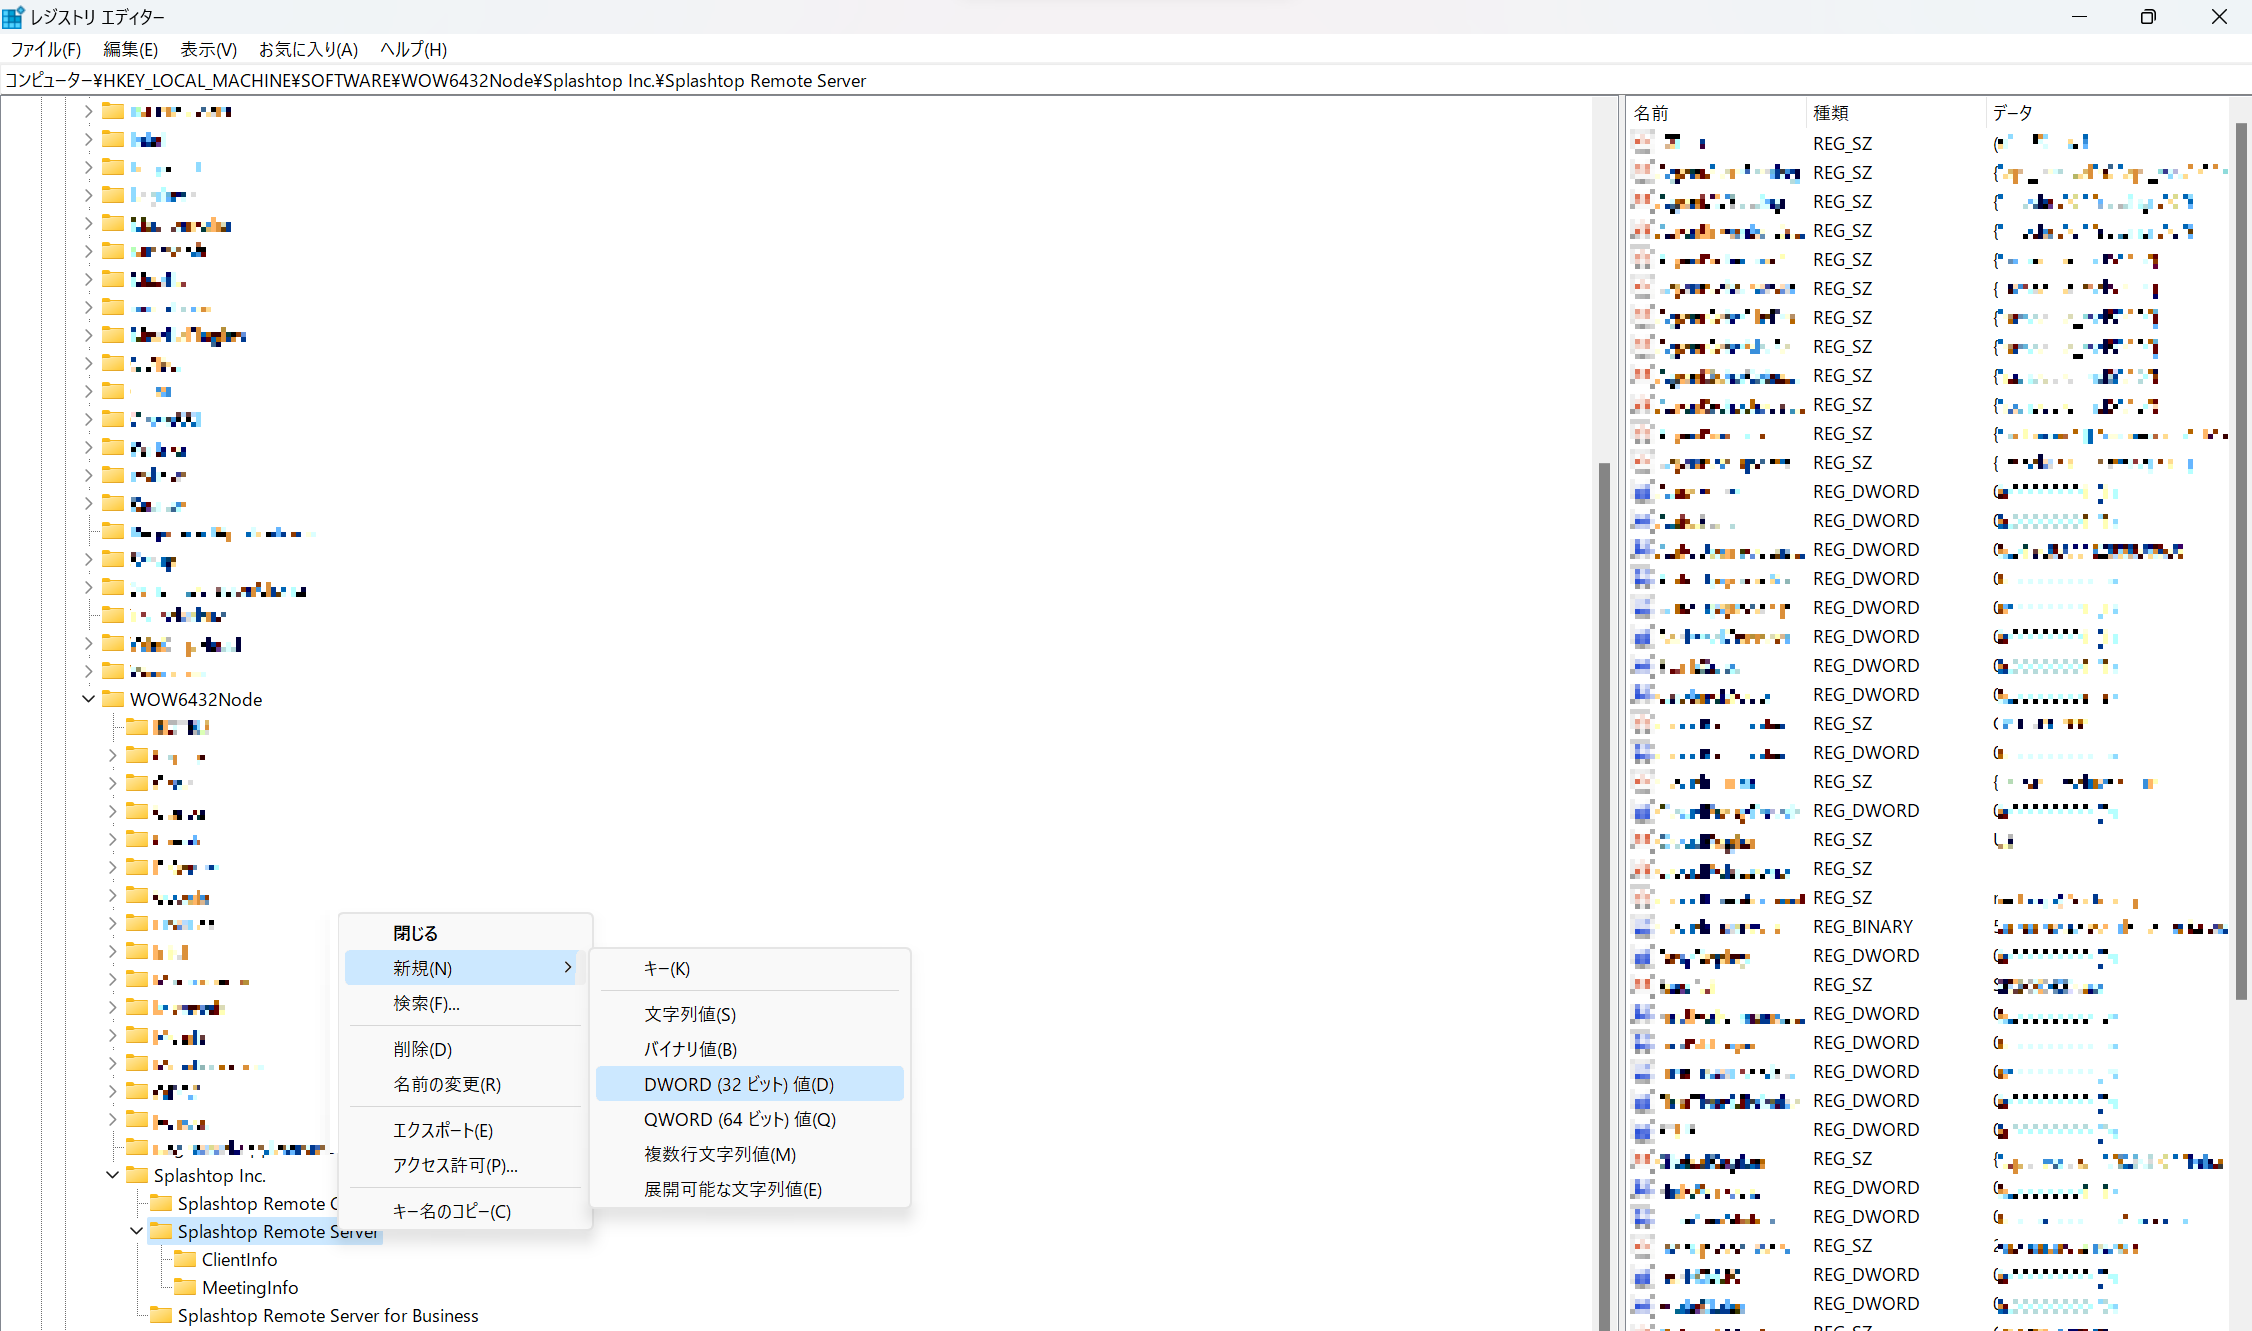The image size is (2252, 1331).
Task: Sort values by 名前 column header
Action: pos(1717,113)
